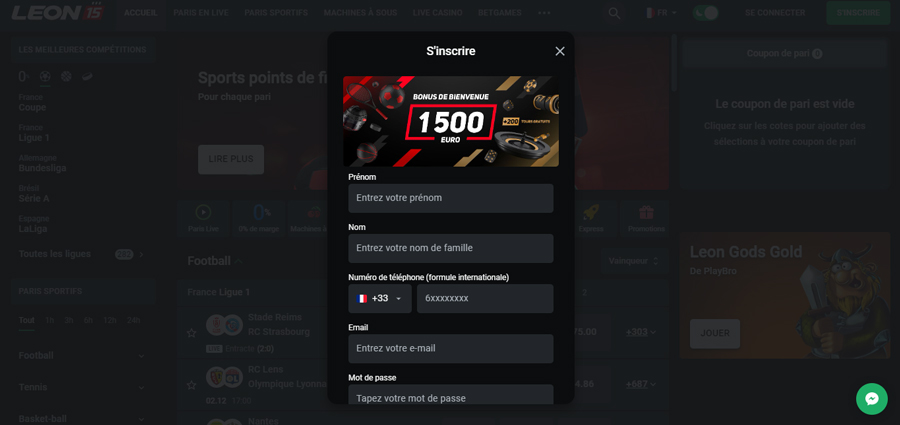This screenshot has width=900, height=425.
Task: Click the Se Connecter button
Action: pyautogui.click(x=775, y=13)
